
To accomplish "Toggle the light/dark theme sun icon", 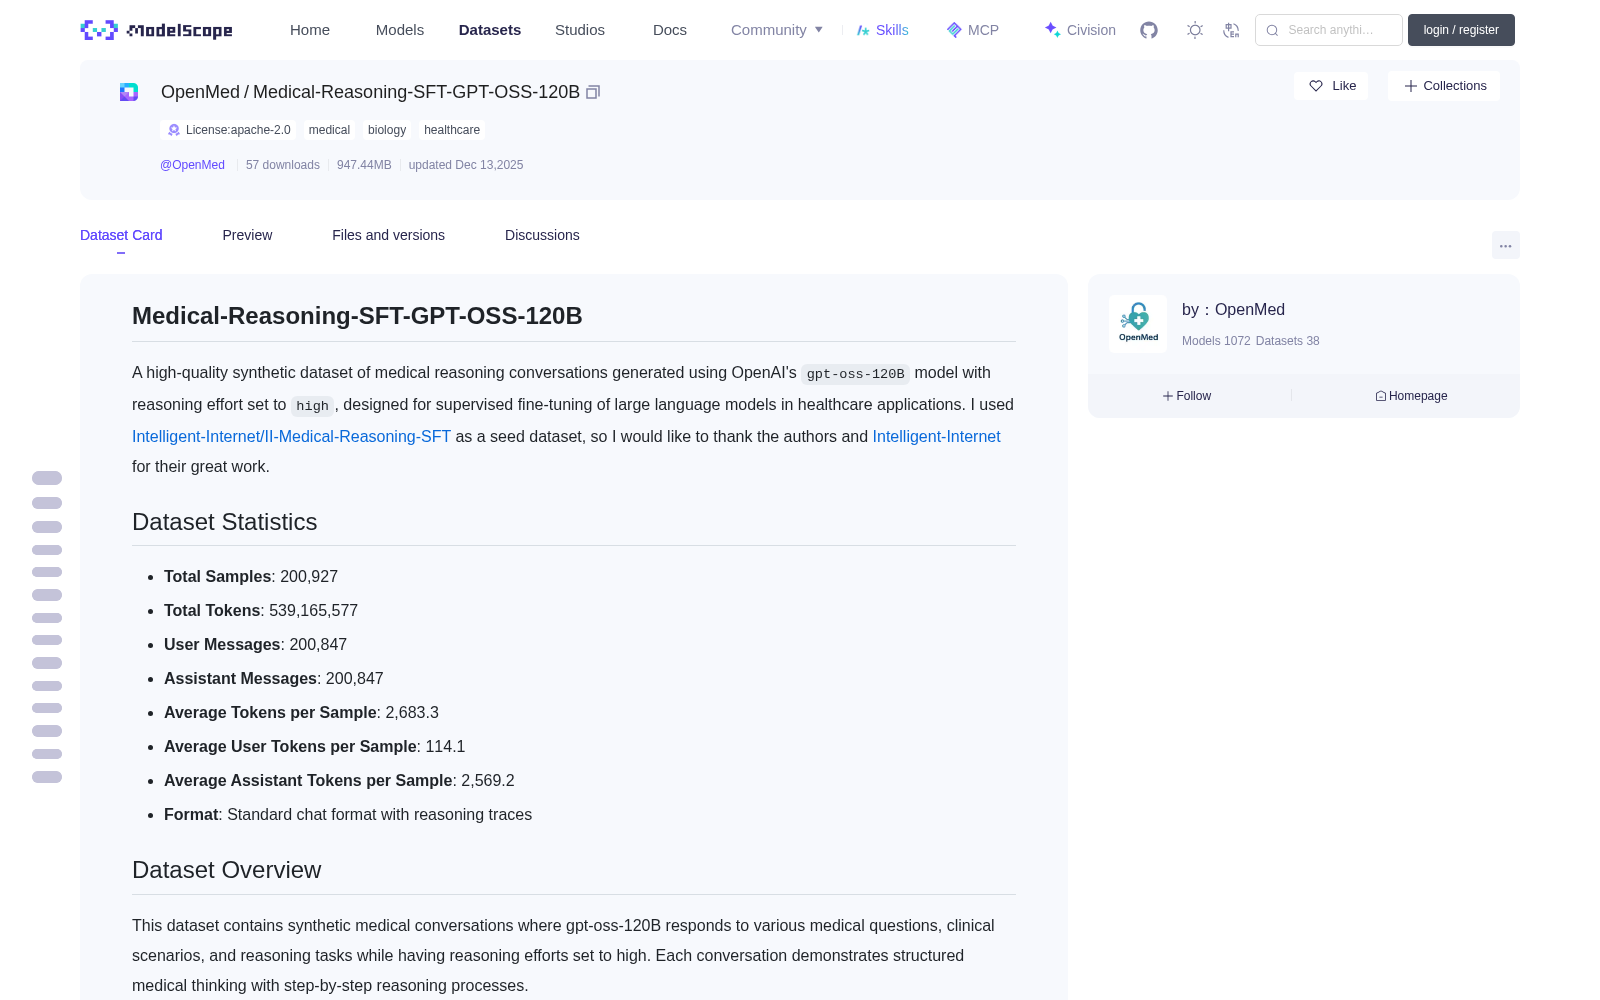I will tap(1195, 30).
